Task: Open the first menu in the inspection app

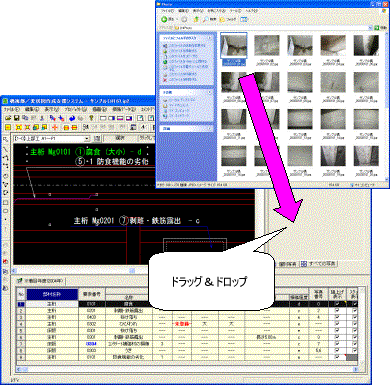Action: 11,109
